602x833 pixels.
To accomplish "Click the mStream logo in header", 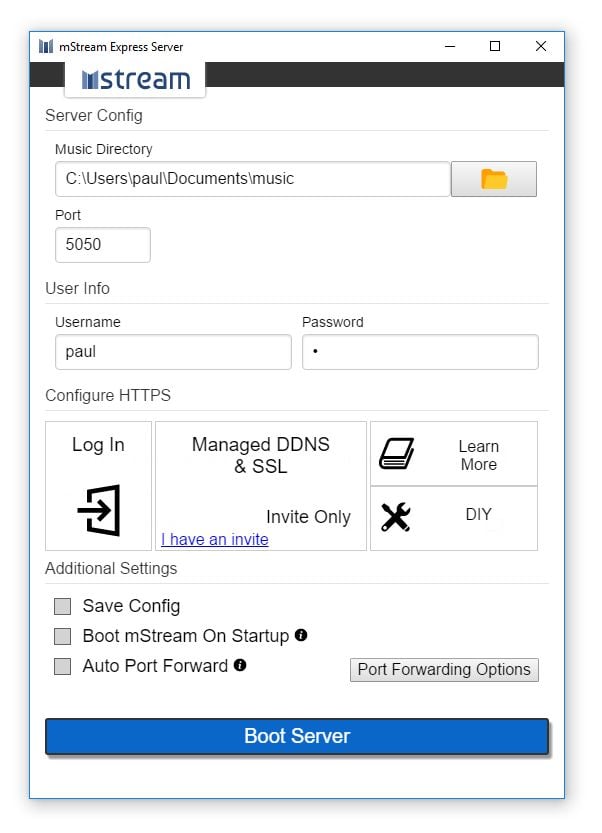I will [135, 80].
